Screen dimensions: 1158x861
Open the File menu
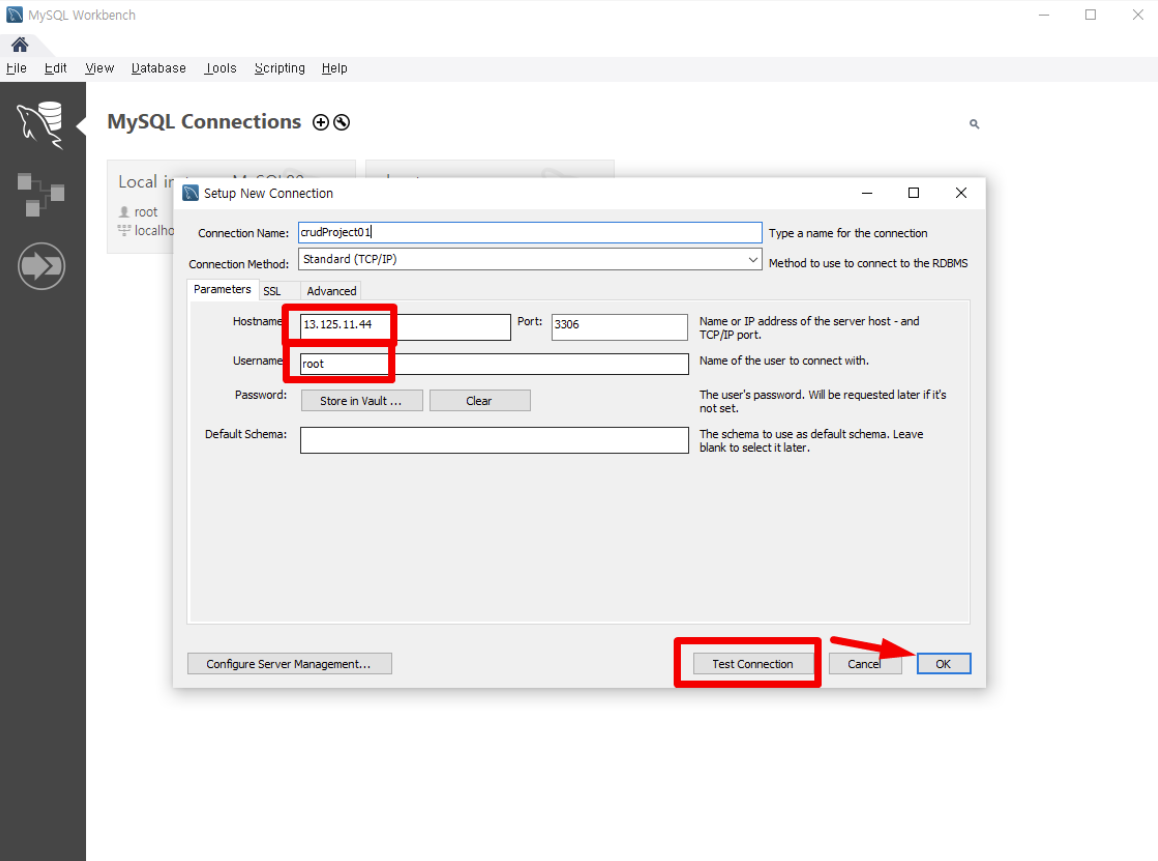click(16, 68)
